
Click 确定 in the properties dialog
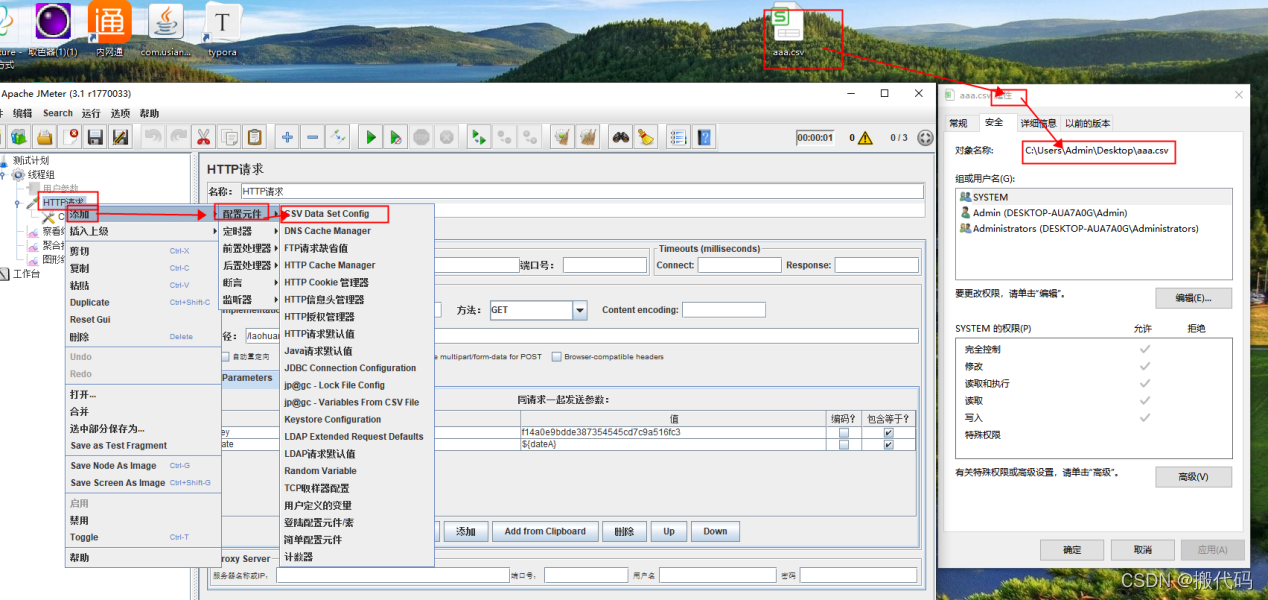tap(1072, 550)
